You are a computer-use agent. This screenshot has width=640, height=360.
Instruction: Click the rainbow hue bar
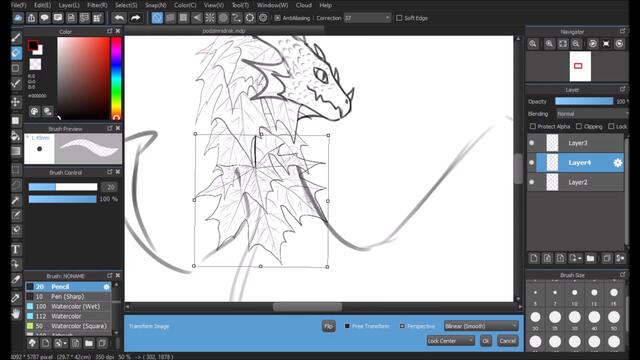pyautogui.click(x=116, y=78)
